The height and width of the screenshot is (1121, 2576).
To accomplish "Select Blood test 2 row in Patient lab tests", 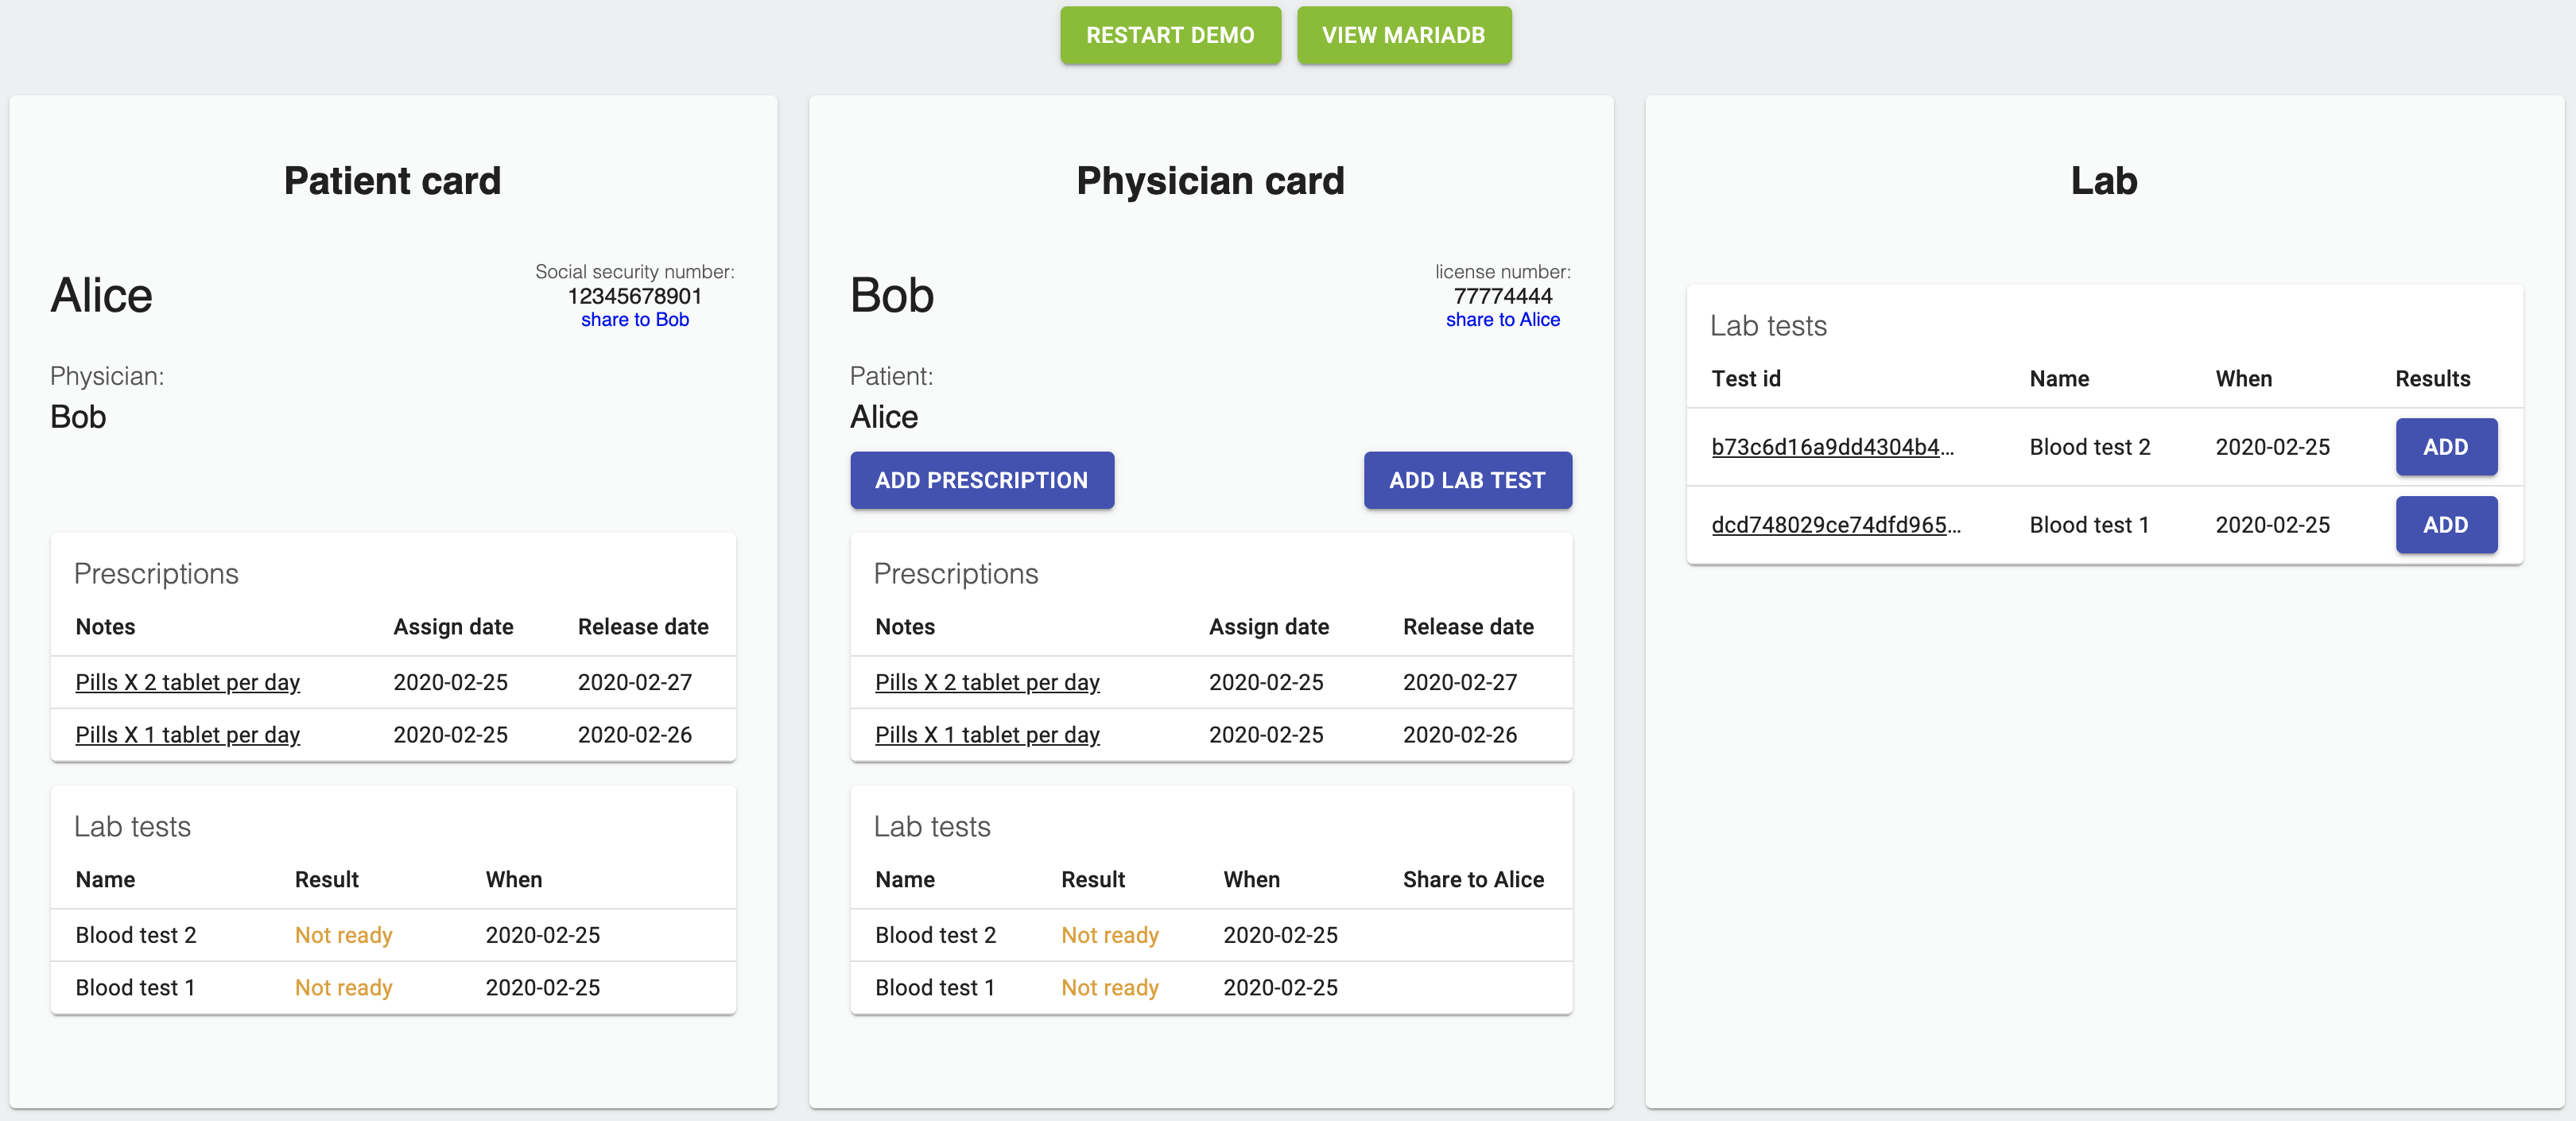I will [x=136, y=935].
